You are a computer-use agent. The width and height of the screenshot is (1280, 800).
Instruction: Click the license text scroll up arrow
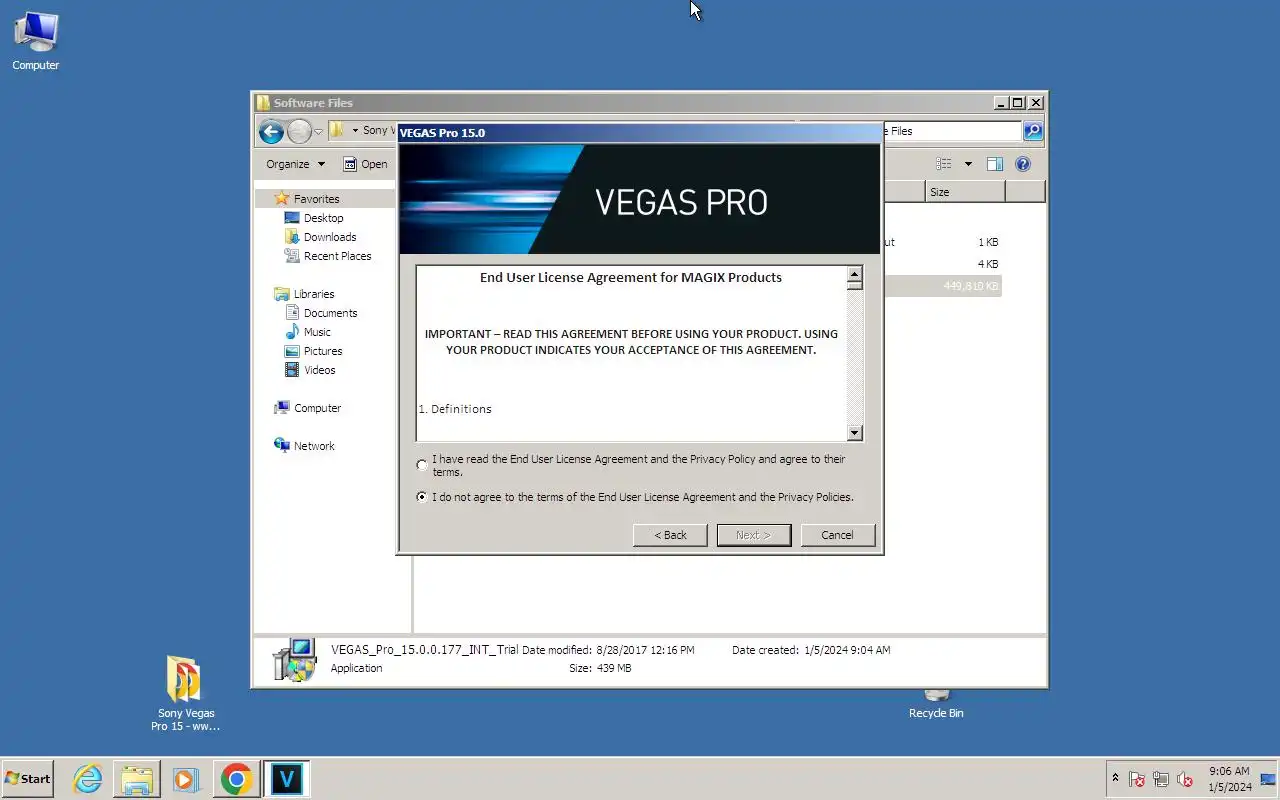pyautogui.click(x=854, y=274)
